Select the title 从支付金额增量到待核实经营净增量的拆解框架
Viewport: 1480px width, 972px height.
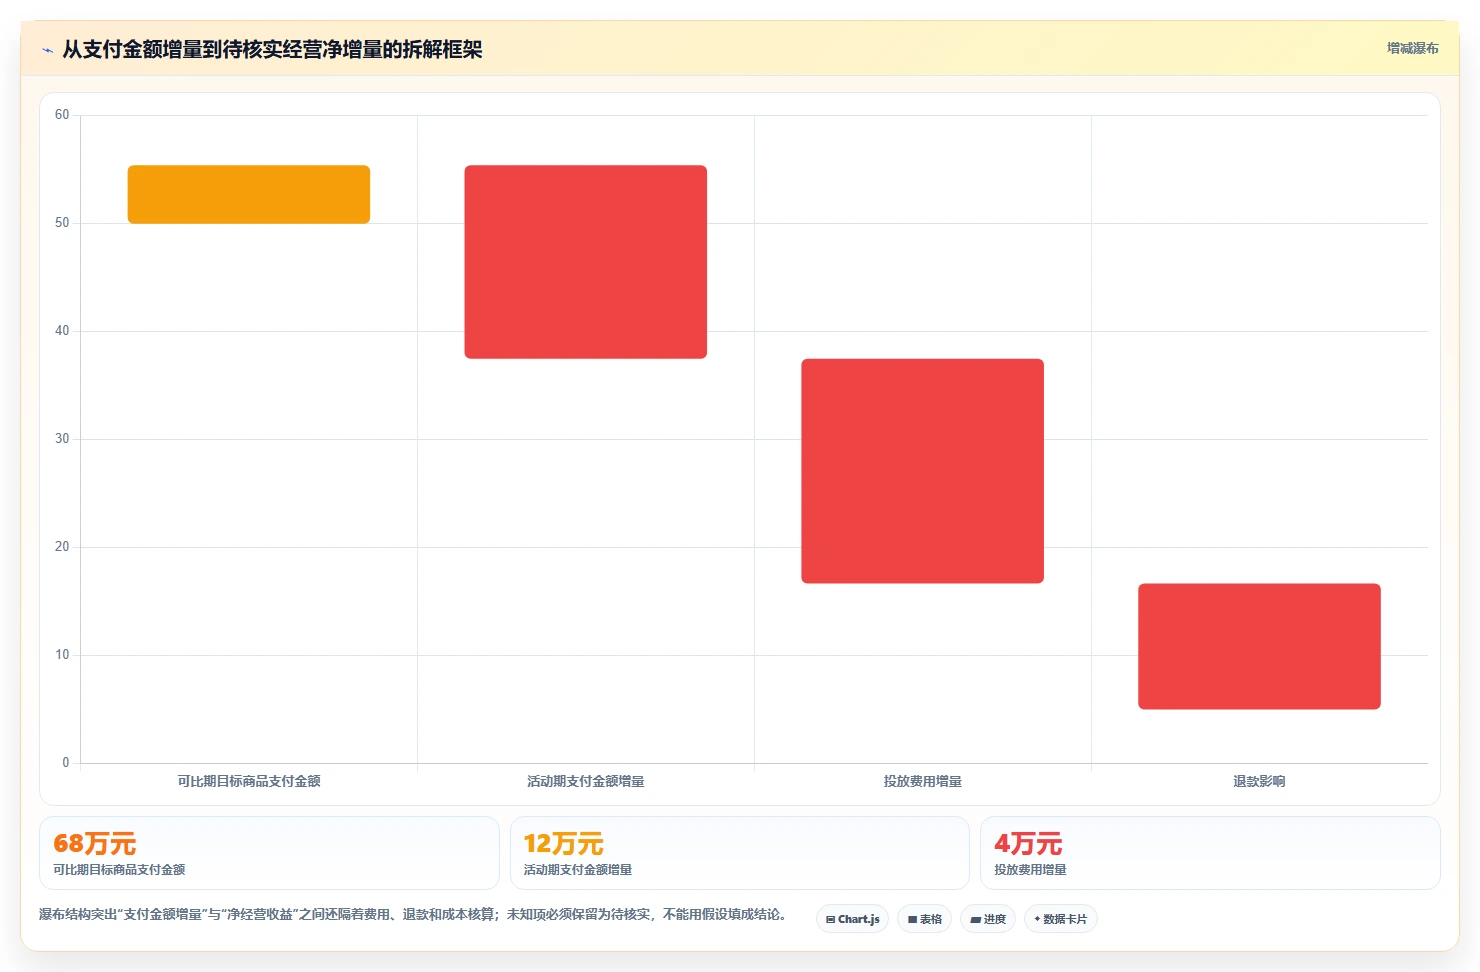pos(272,49)
